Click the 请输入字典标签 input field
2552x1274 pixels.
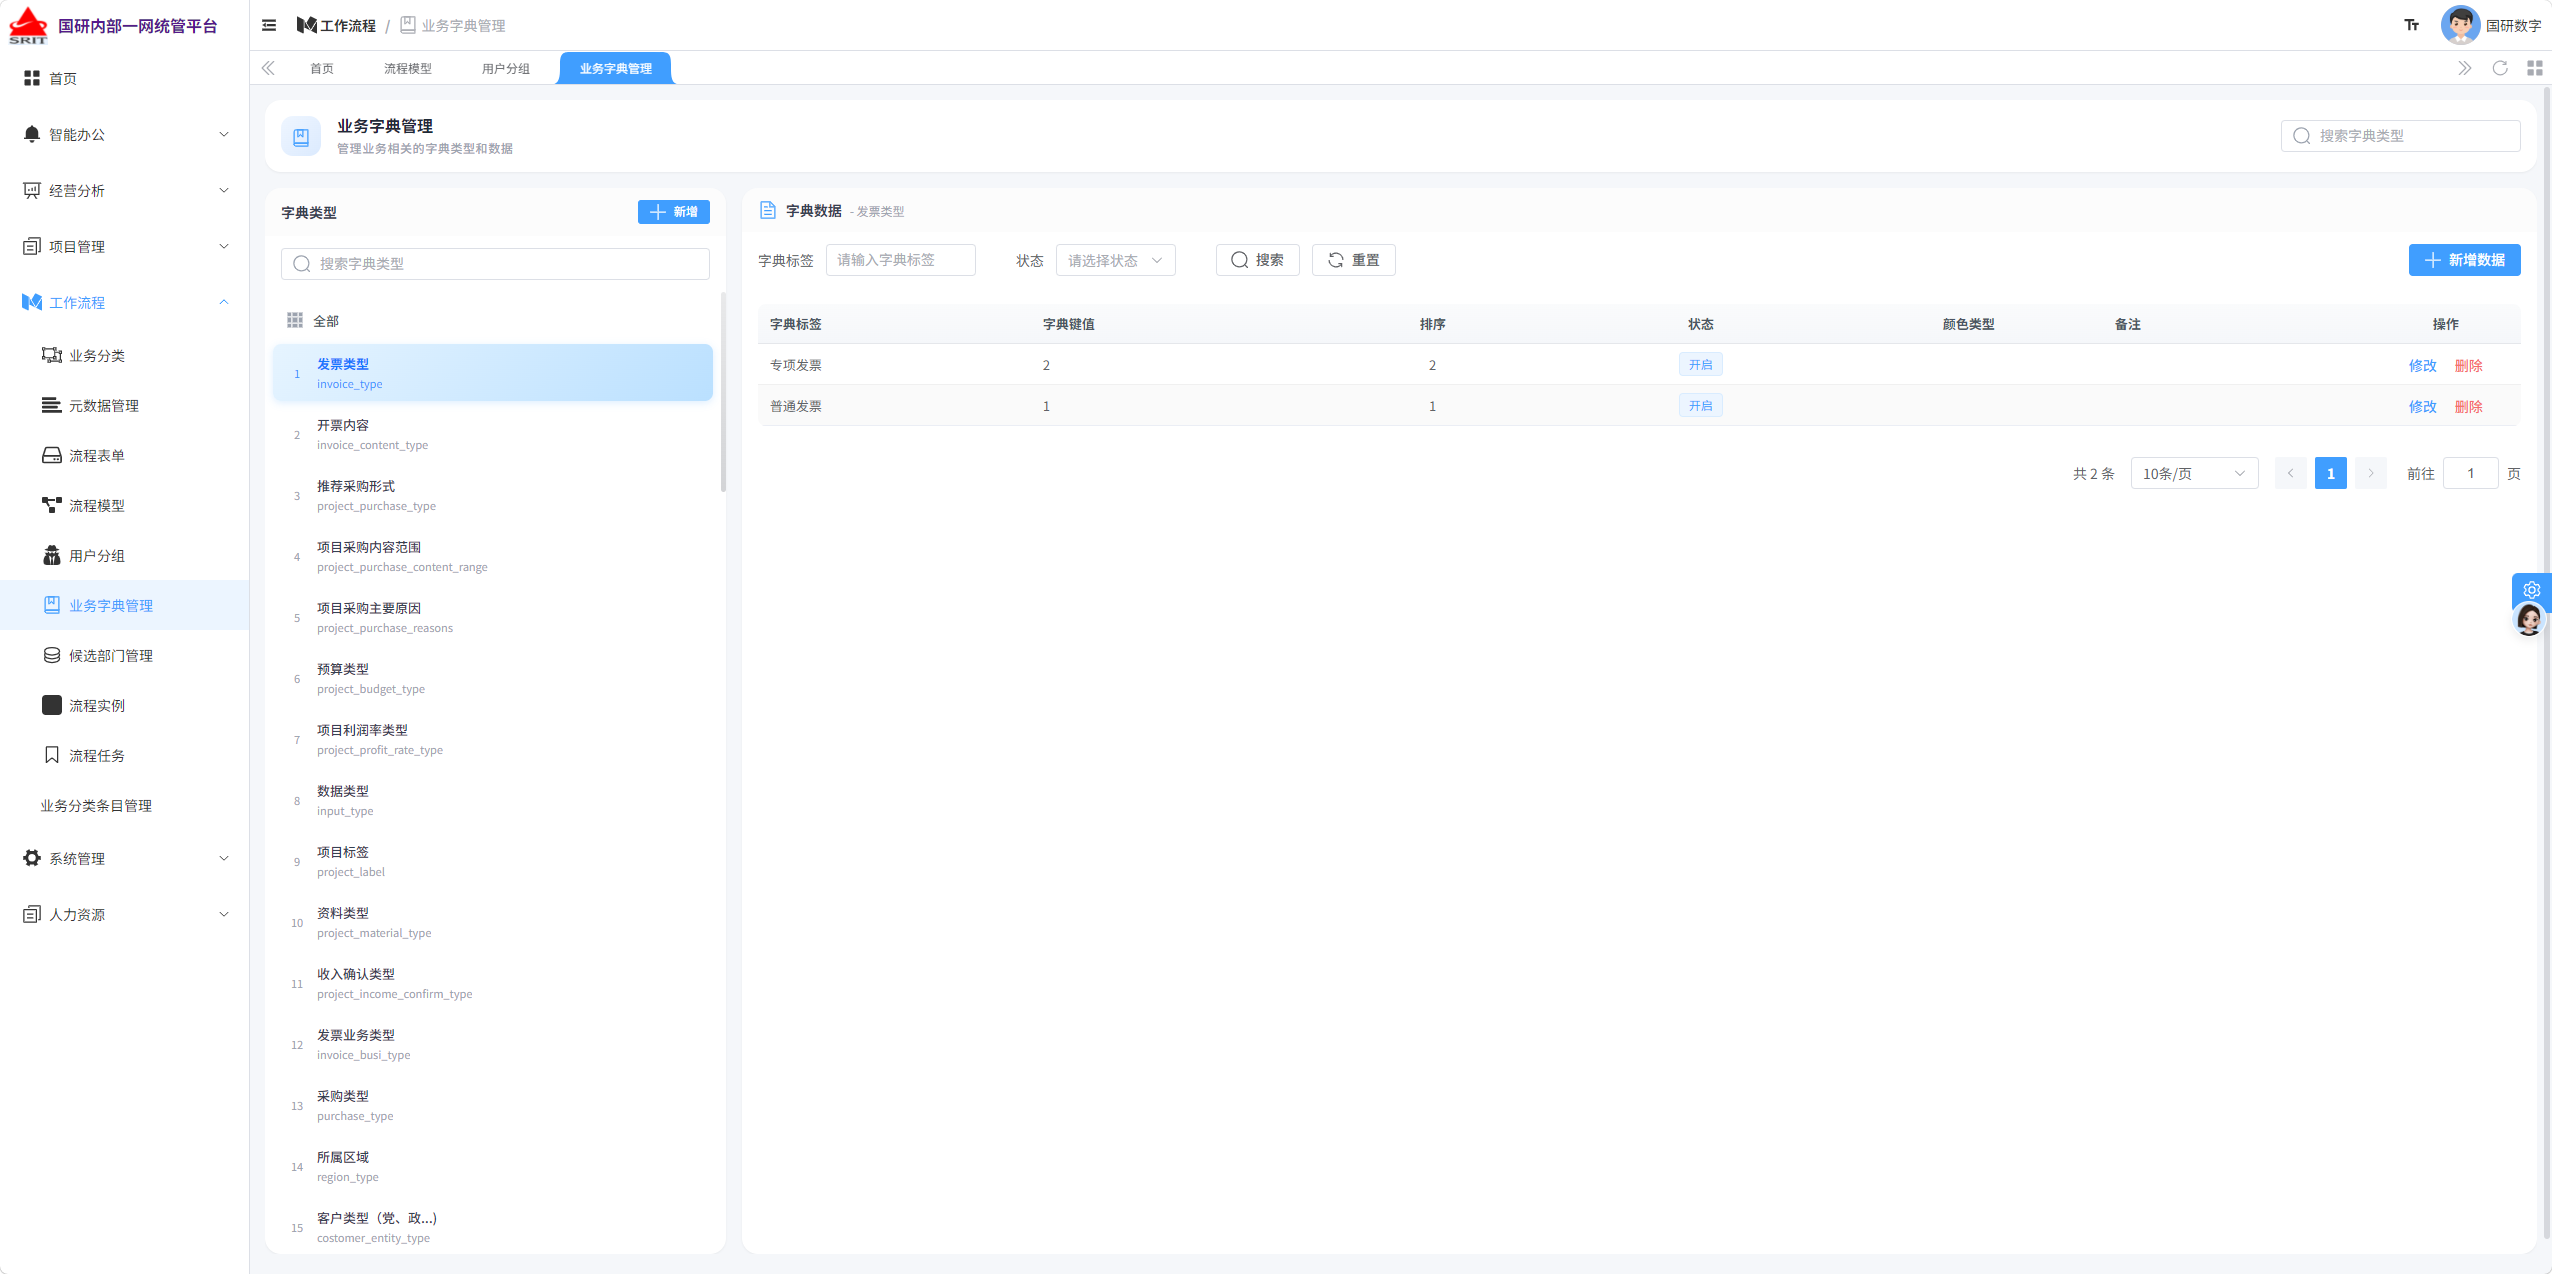[900, 260]
